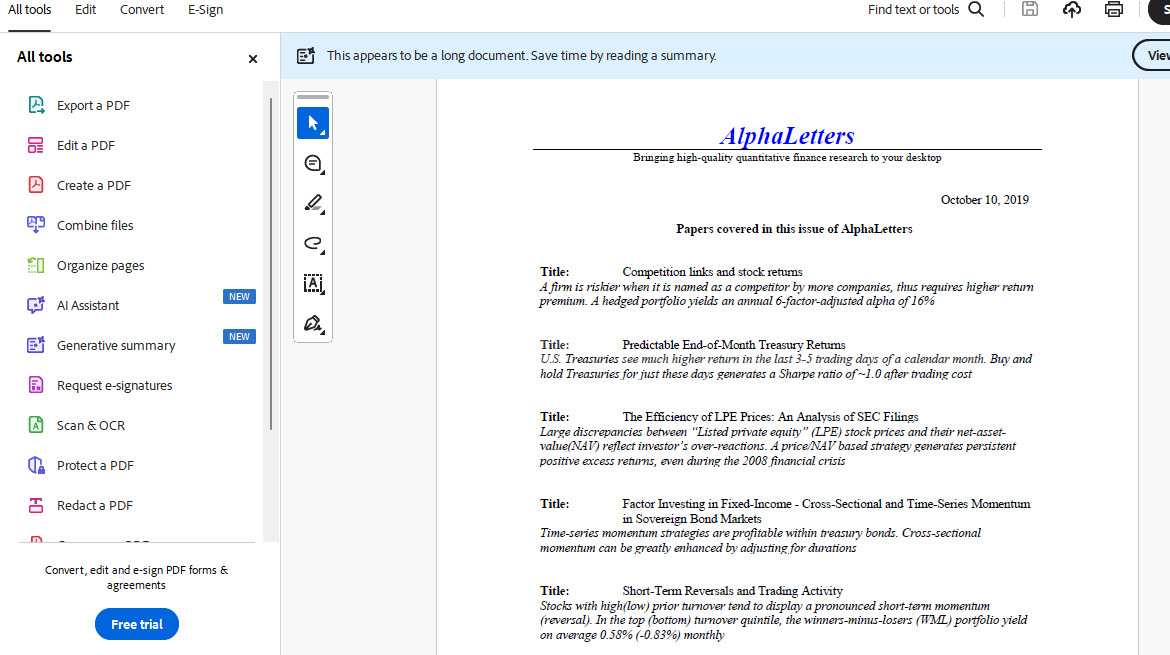Click the search magnifier icon
Viewport: 1170px width, 655px height.
pyautogui.click(x=976, y=10)
